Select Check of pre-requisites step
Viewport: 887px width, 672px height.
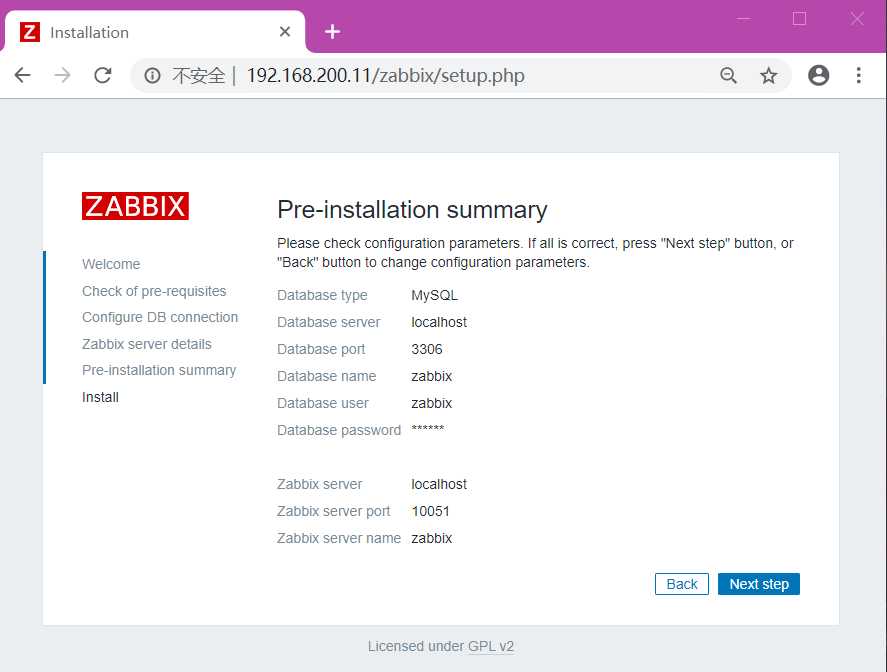click(154, 291)
